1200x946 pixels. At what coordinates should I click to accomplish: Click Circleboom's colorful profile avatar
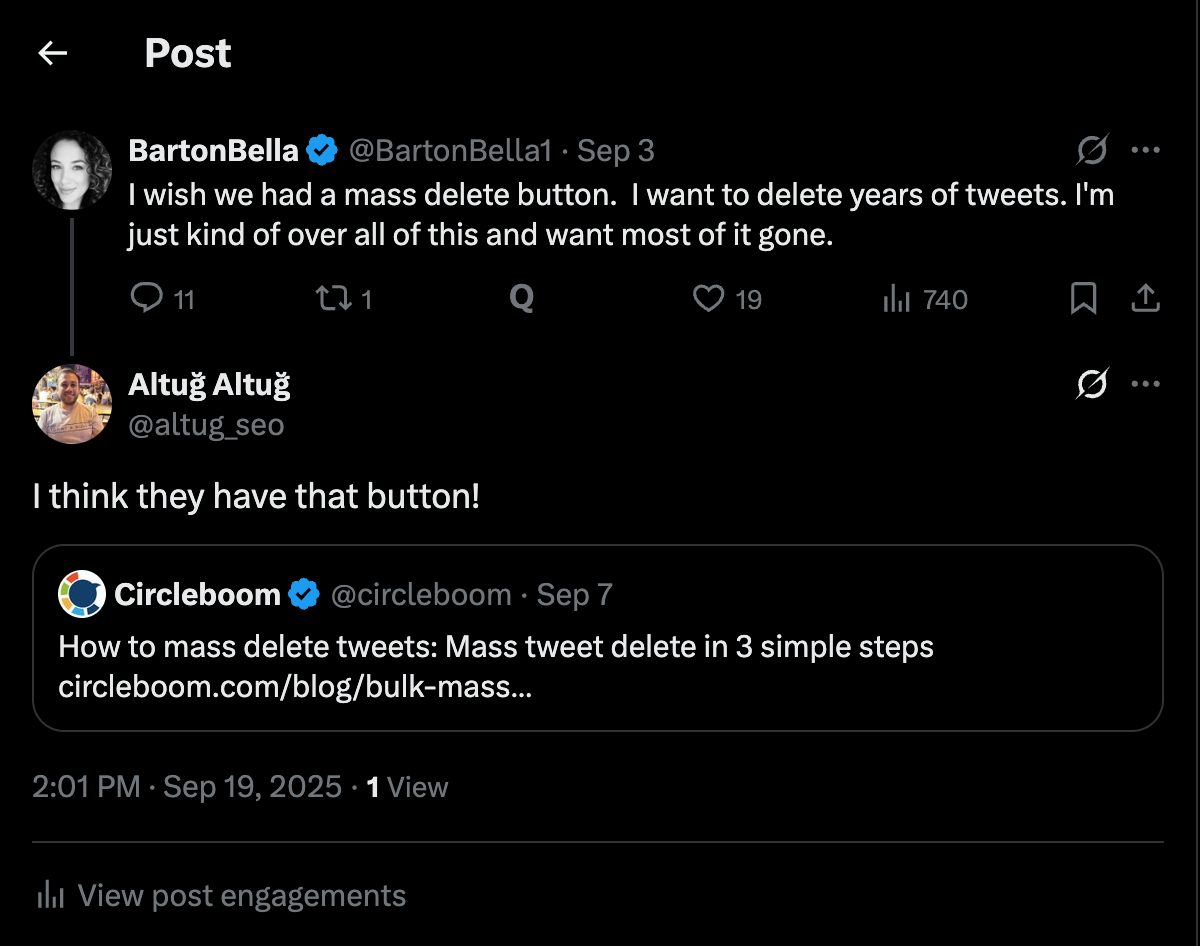81,593
